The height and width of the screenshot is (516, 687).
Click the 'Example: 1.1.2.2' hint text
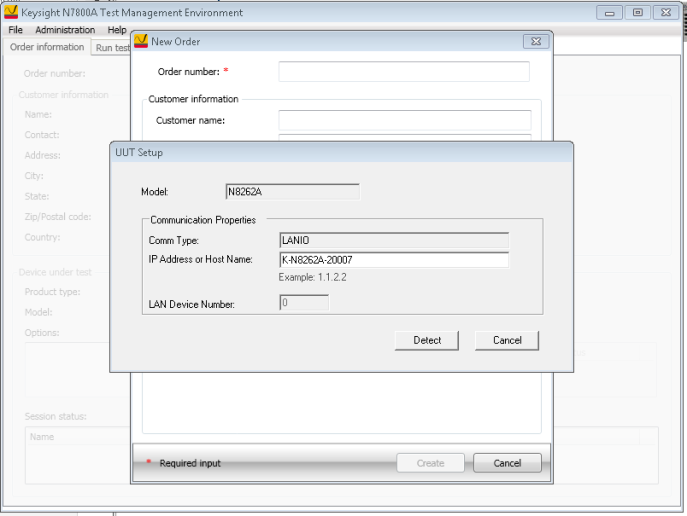(x=312, y=277)
